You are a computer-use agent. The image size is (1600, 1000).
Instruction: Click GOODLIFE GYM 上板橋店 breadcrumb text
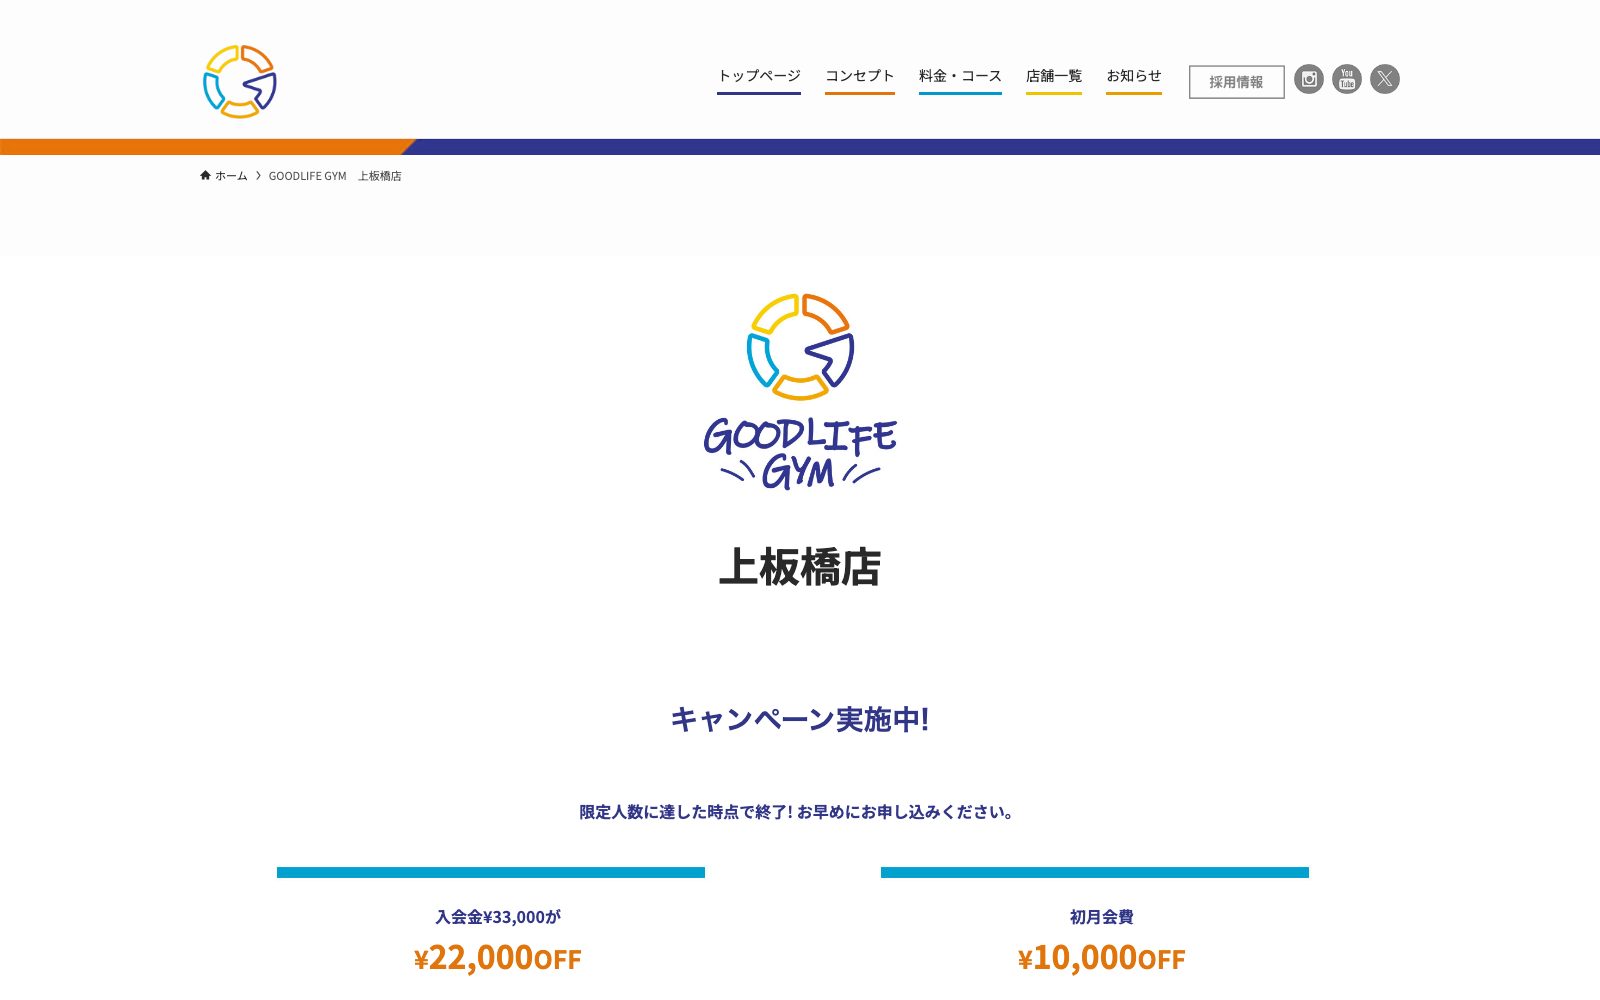point(335,176)
